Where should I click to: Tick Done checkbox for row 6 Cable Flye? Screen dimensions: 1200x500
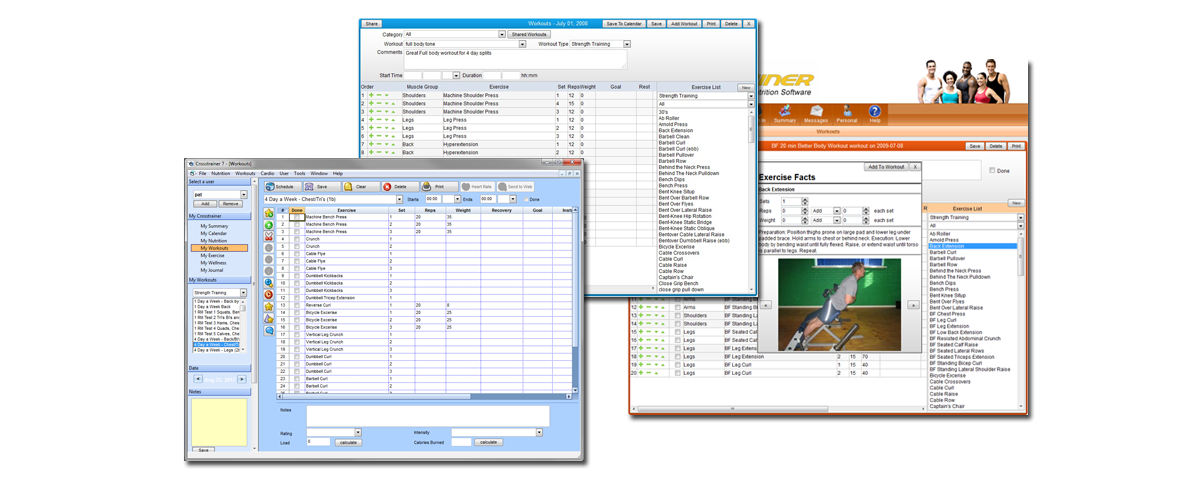coord(297,254)
